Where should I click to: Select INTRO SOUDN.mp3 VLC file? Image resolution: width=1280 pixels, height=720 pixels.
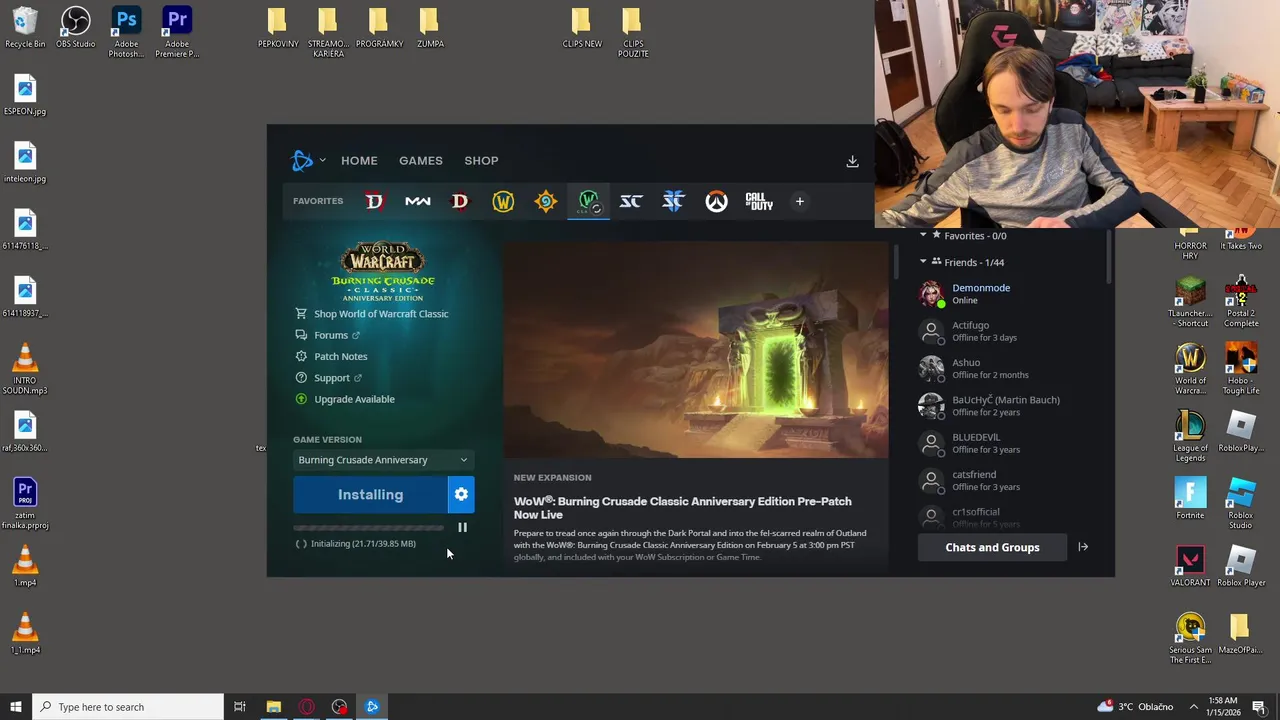tap(25, 369)
